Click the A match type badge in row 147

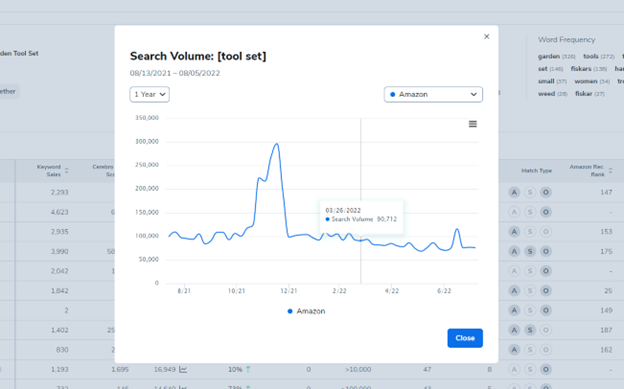coord(514,192)
